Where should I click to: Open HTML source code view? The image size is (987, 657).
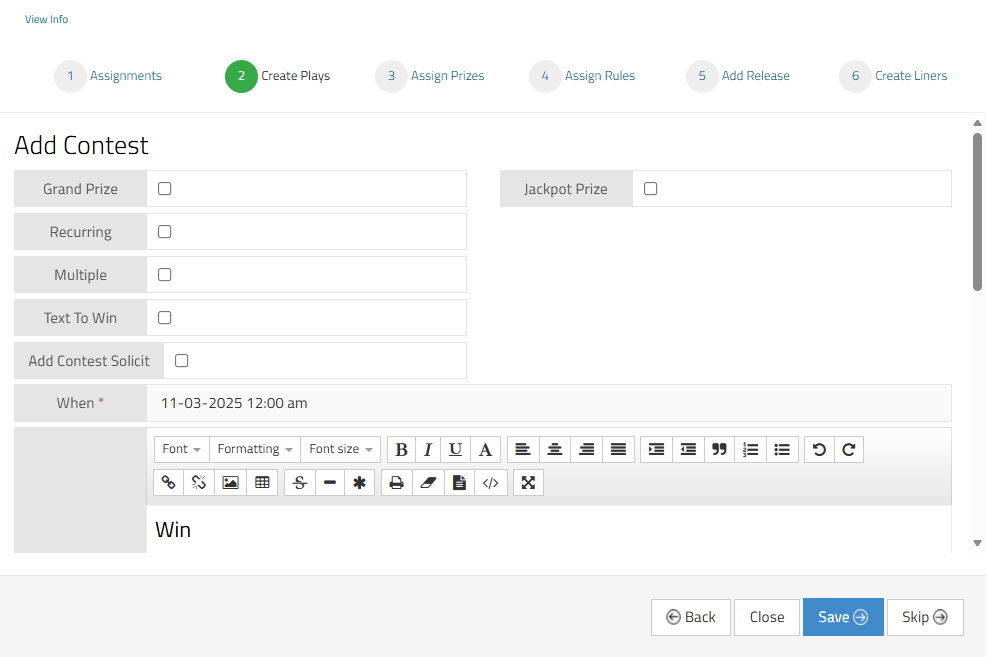[x=489, y=483]
